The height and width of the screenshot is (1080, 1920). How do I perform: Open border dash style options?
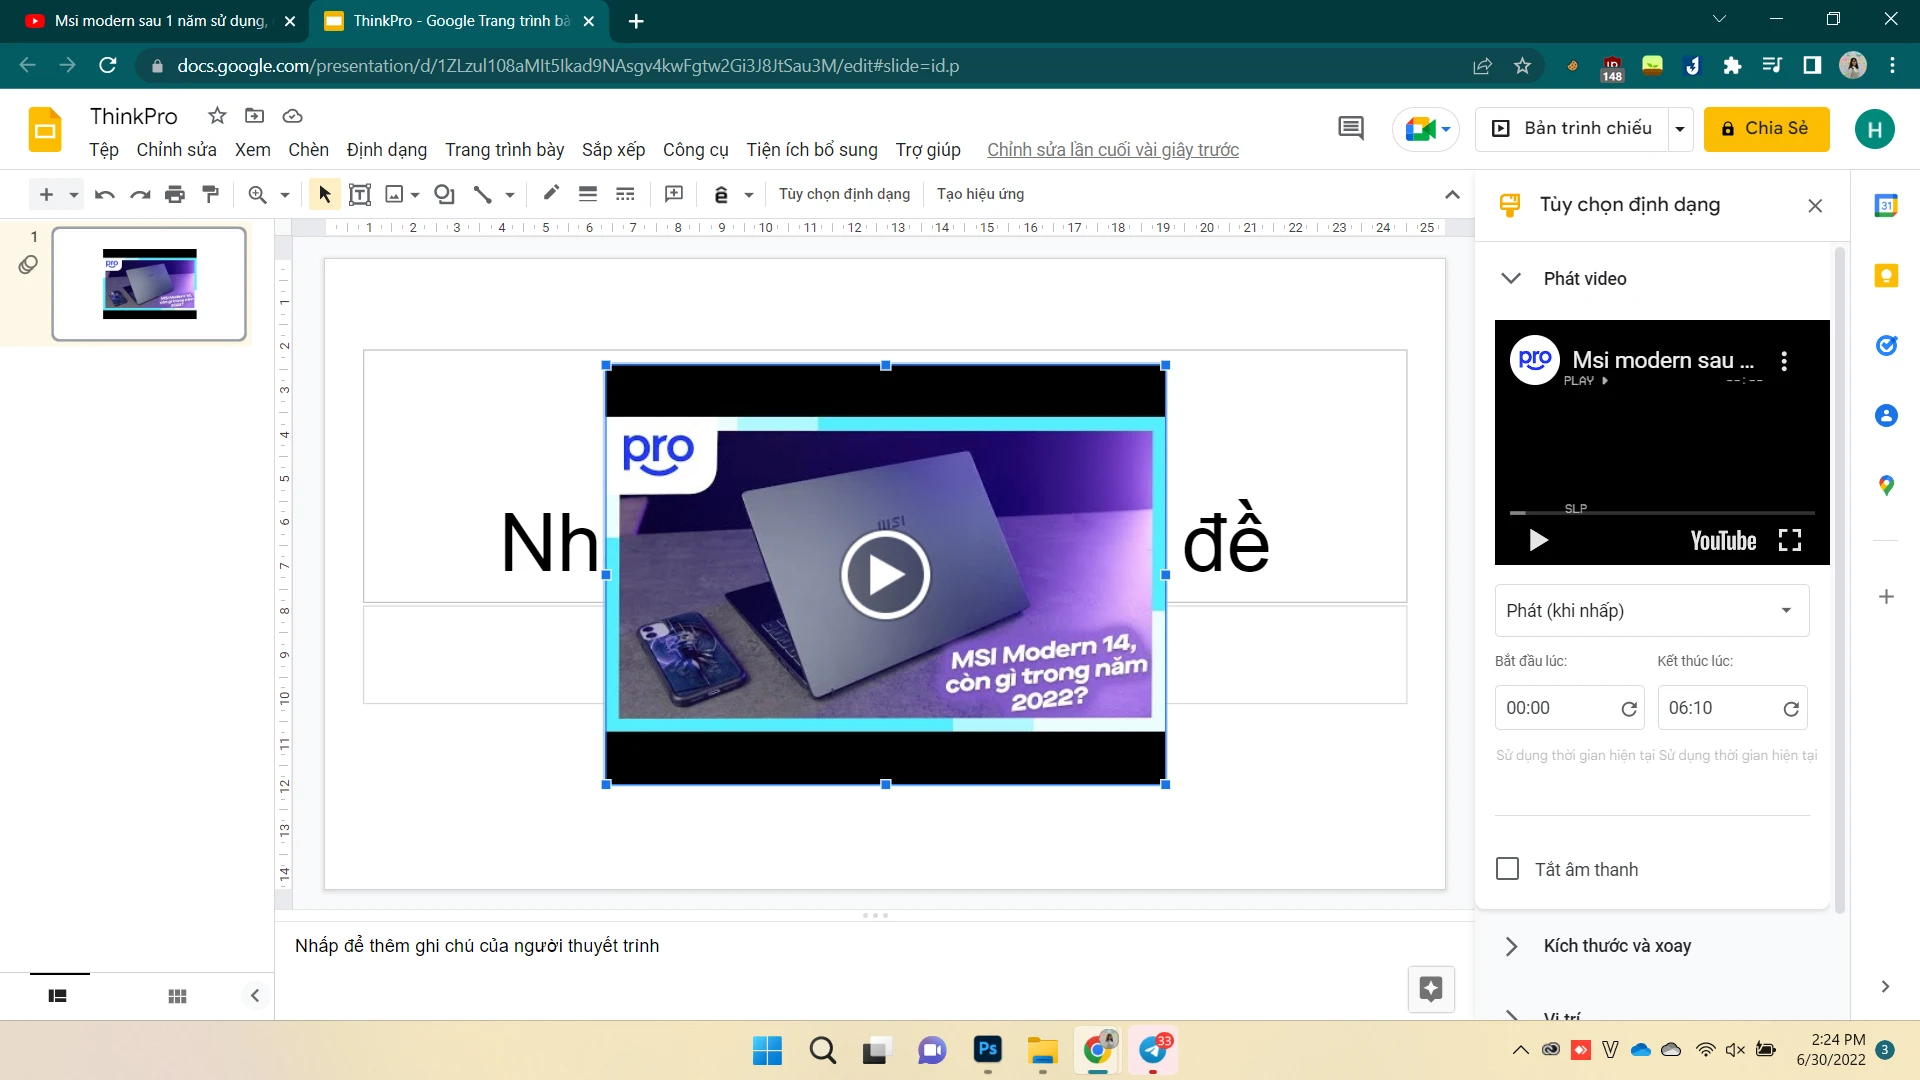point(625,194)
